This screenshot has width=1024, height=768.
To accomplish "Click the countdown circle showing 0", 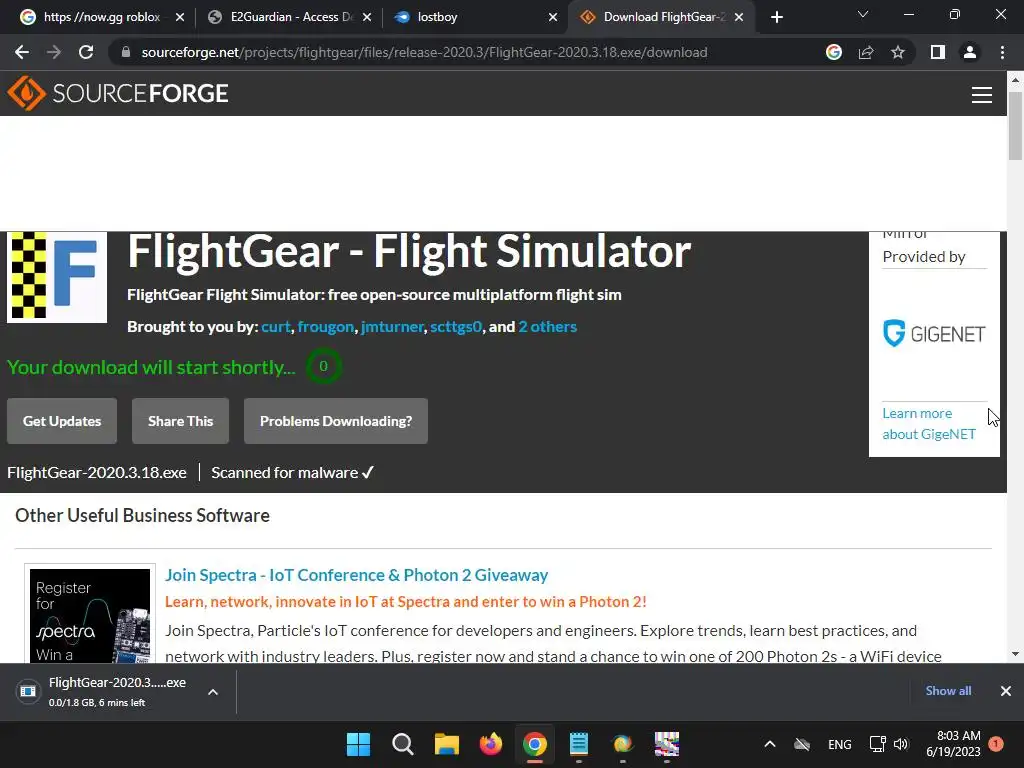I will (323, 366).
